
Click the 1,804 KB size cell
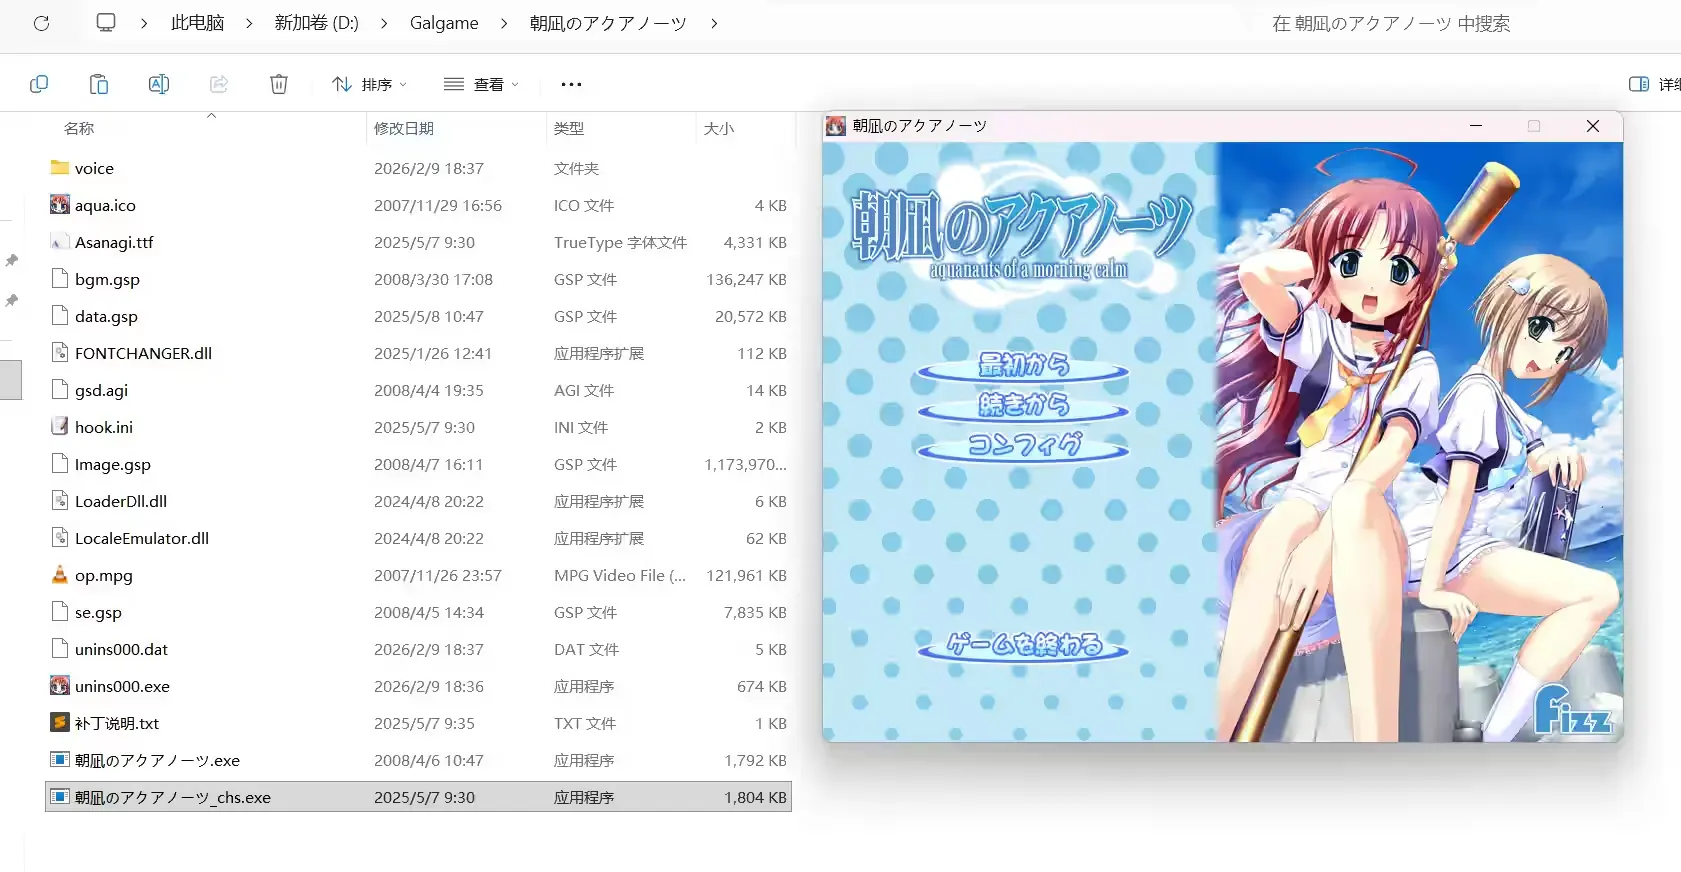[756, 797]
